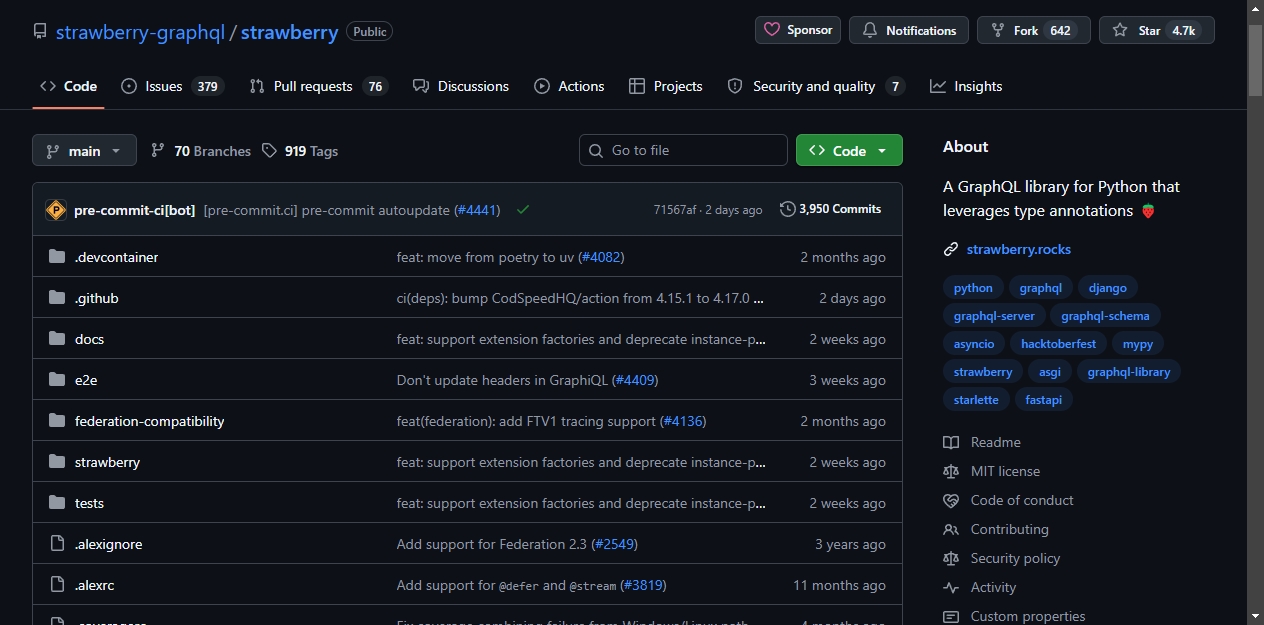Open the strawberry-graphql owner link
1264x625 pixels.
(x=140, y=32)
